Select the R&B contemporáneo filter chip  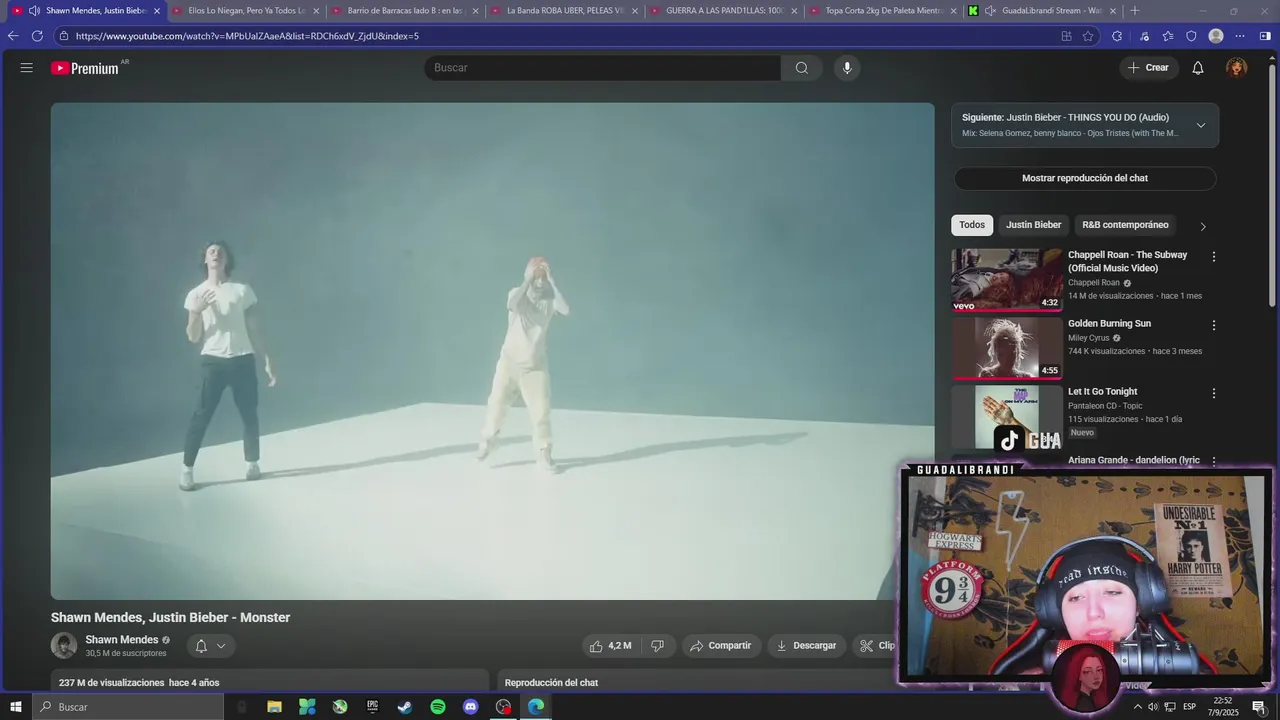[x=1125, y=225]
